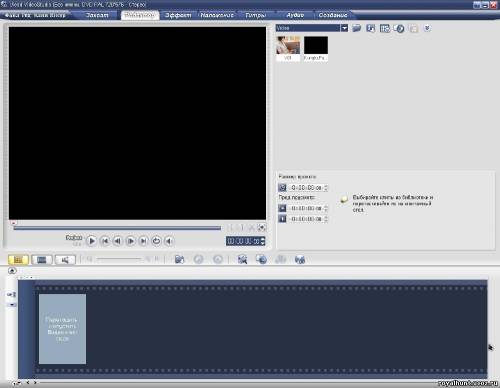Click the play button under preview

(x=92, y=241)
